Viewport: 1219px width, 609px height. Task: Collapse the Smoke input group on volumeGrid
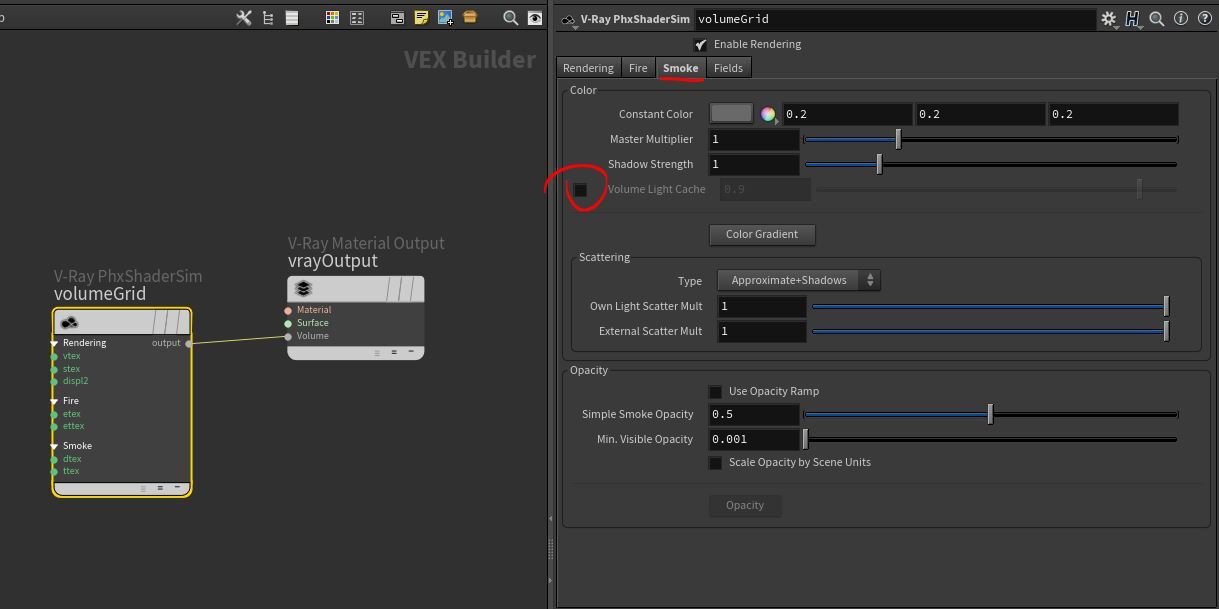(x=54, y=446)
